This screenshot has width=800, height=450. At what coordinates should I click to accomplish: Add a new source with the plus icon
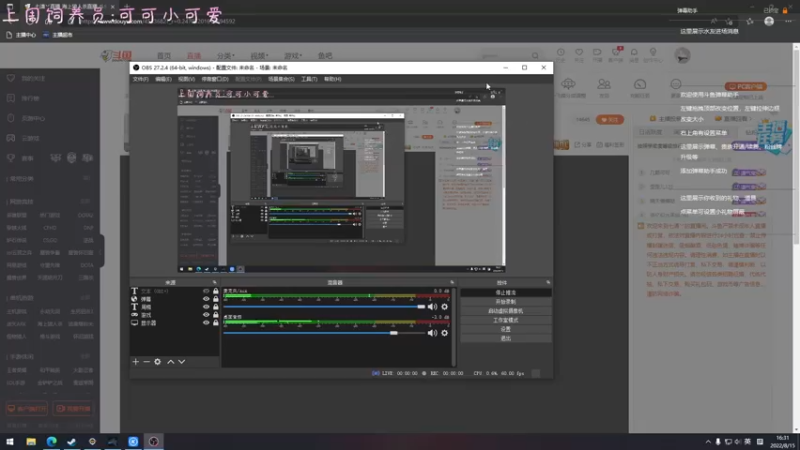point(135,362)
